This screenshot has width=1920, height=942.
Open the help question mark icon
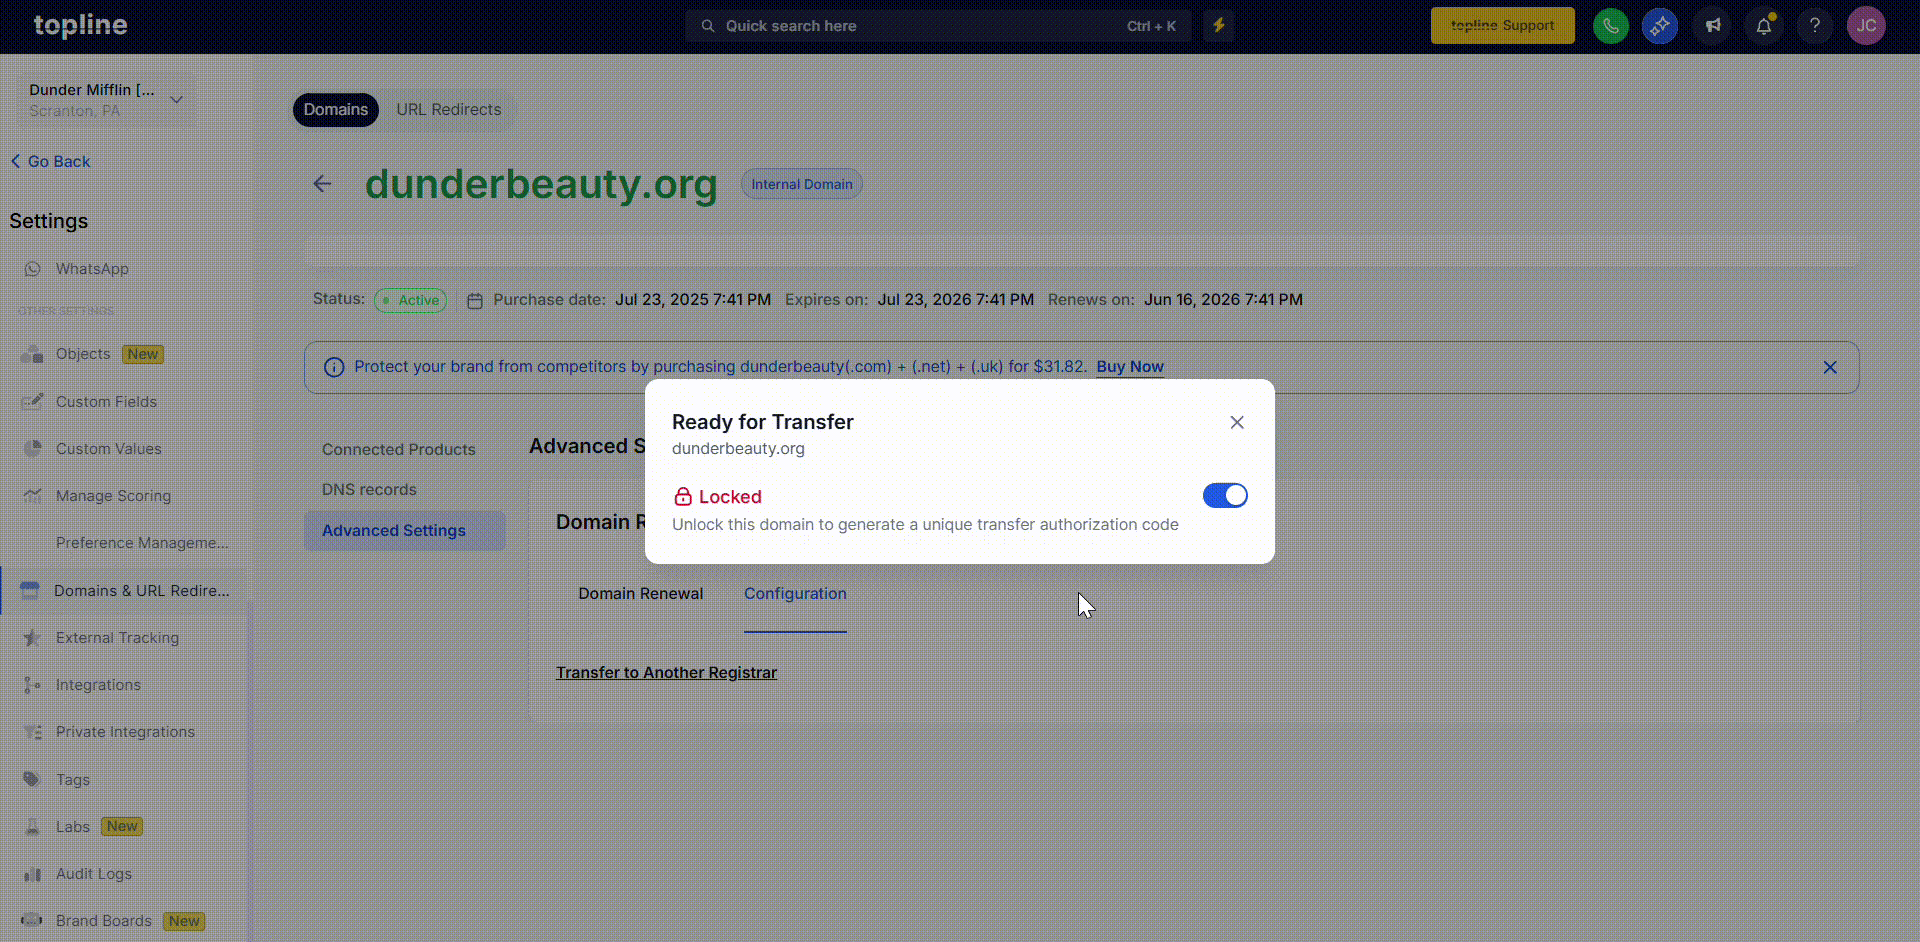tap(1815, 26)
